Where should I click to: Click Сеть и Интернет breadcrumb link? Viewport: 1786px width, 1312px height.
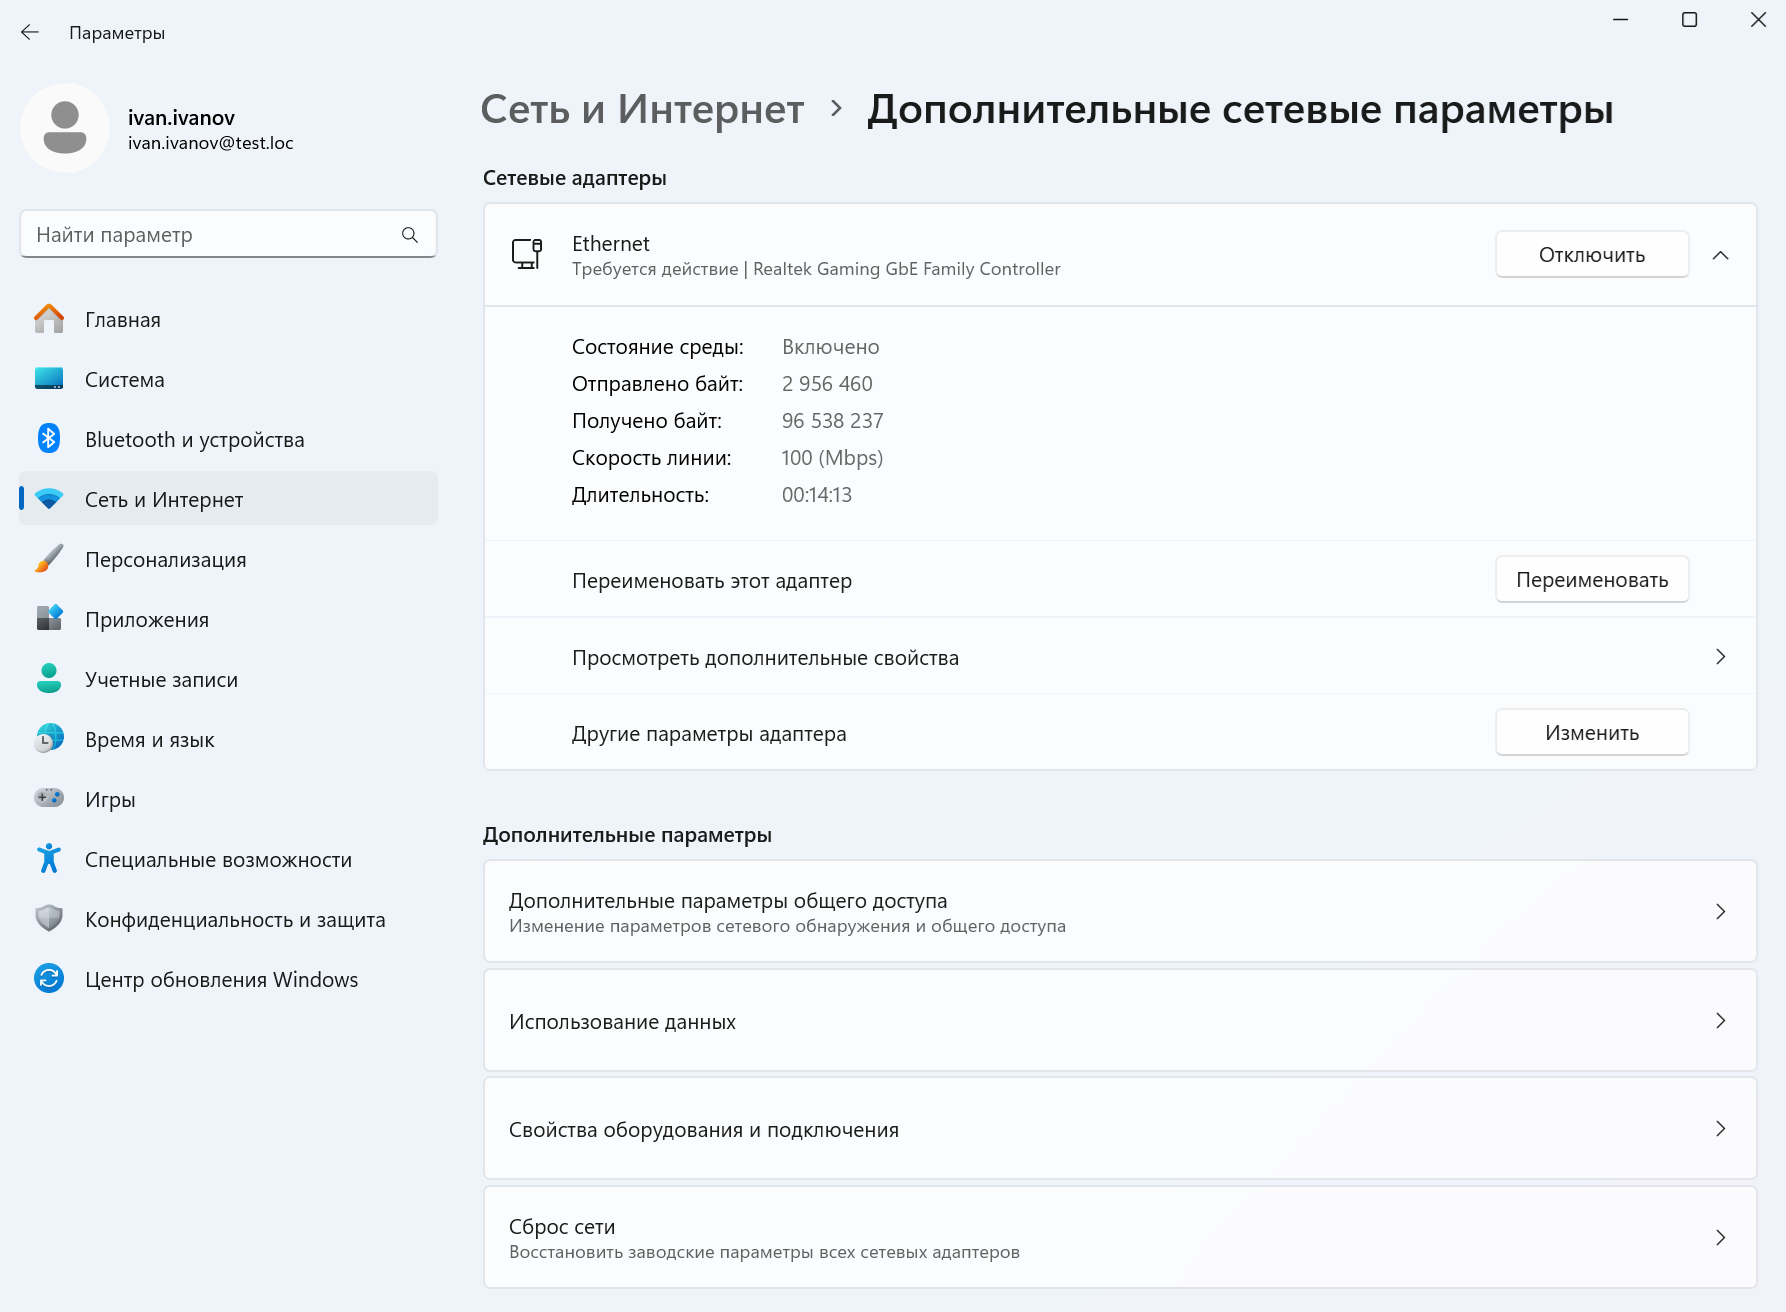[x=642, y=109]
